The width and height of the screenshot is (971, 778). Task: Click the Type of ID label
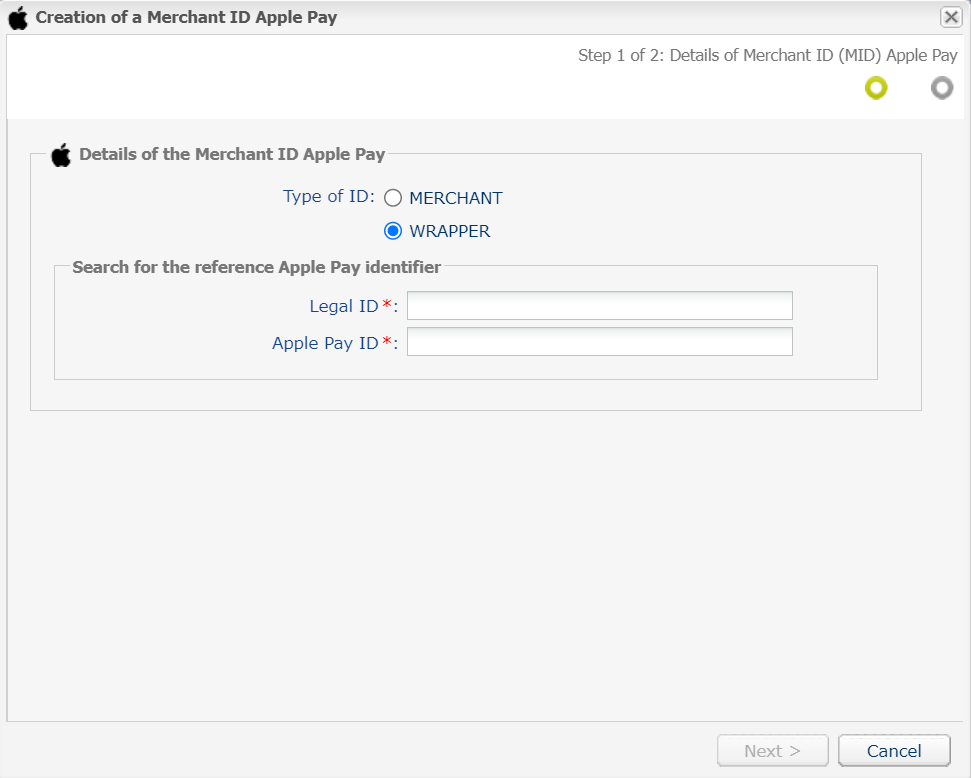[329, 196]
